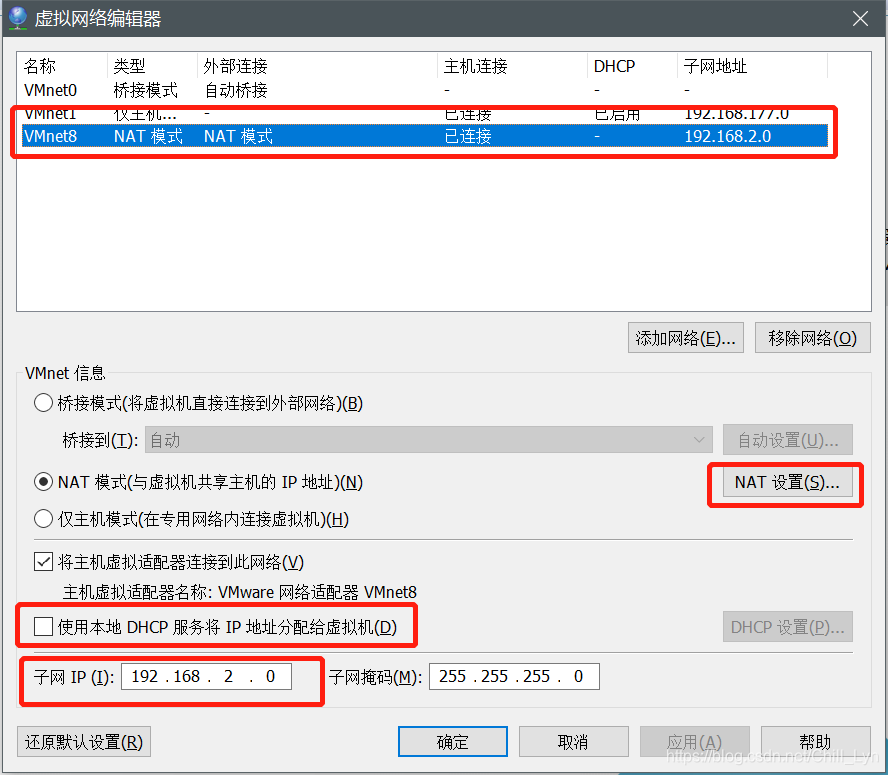The height and width of the screenshot is (775, 888).
Task: Open NAT 设置(S)... button
Action: tap(788, 482)
